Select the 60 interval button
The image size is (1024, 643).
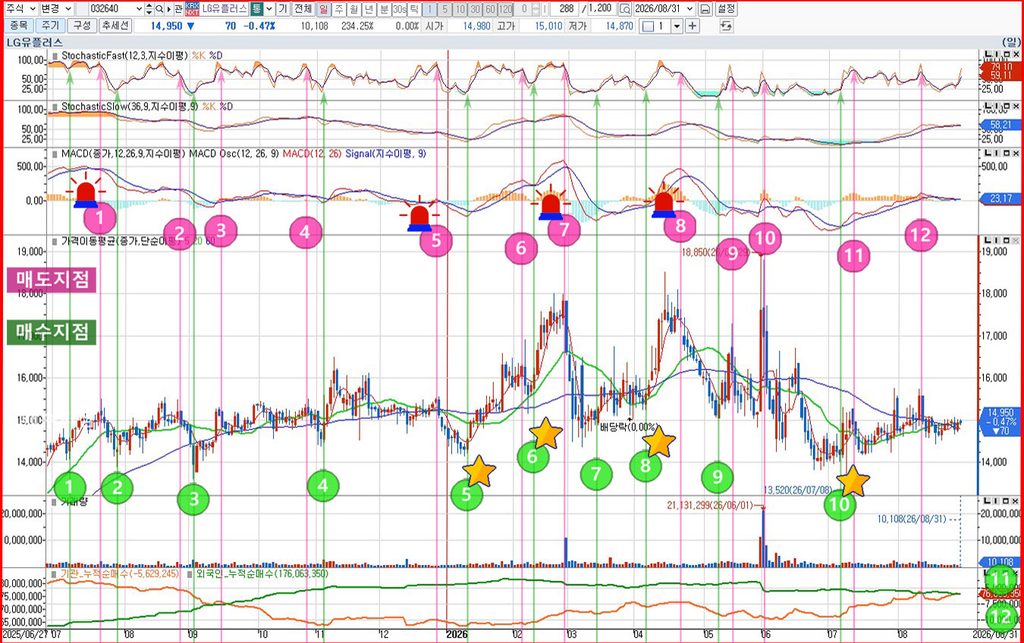(x=490, y=9)
